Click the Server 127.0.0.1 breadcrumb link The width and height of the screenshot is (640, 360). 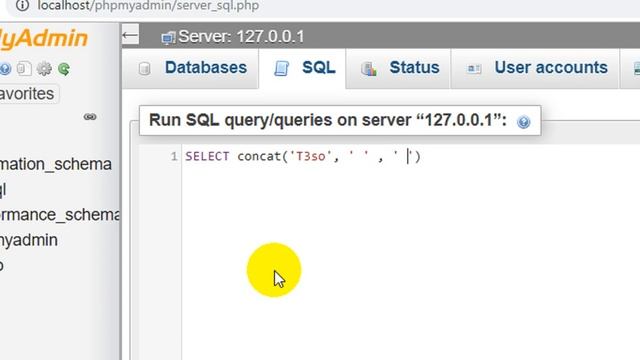(241, 37)
